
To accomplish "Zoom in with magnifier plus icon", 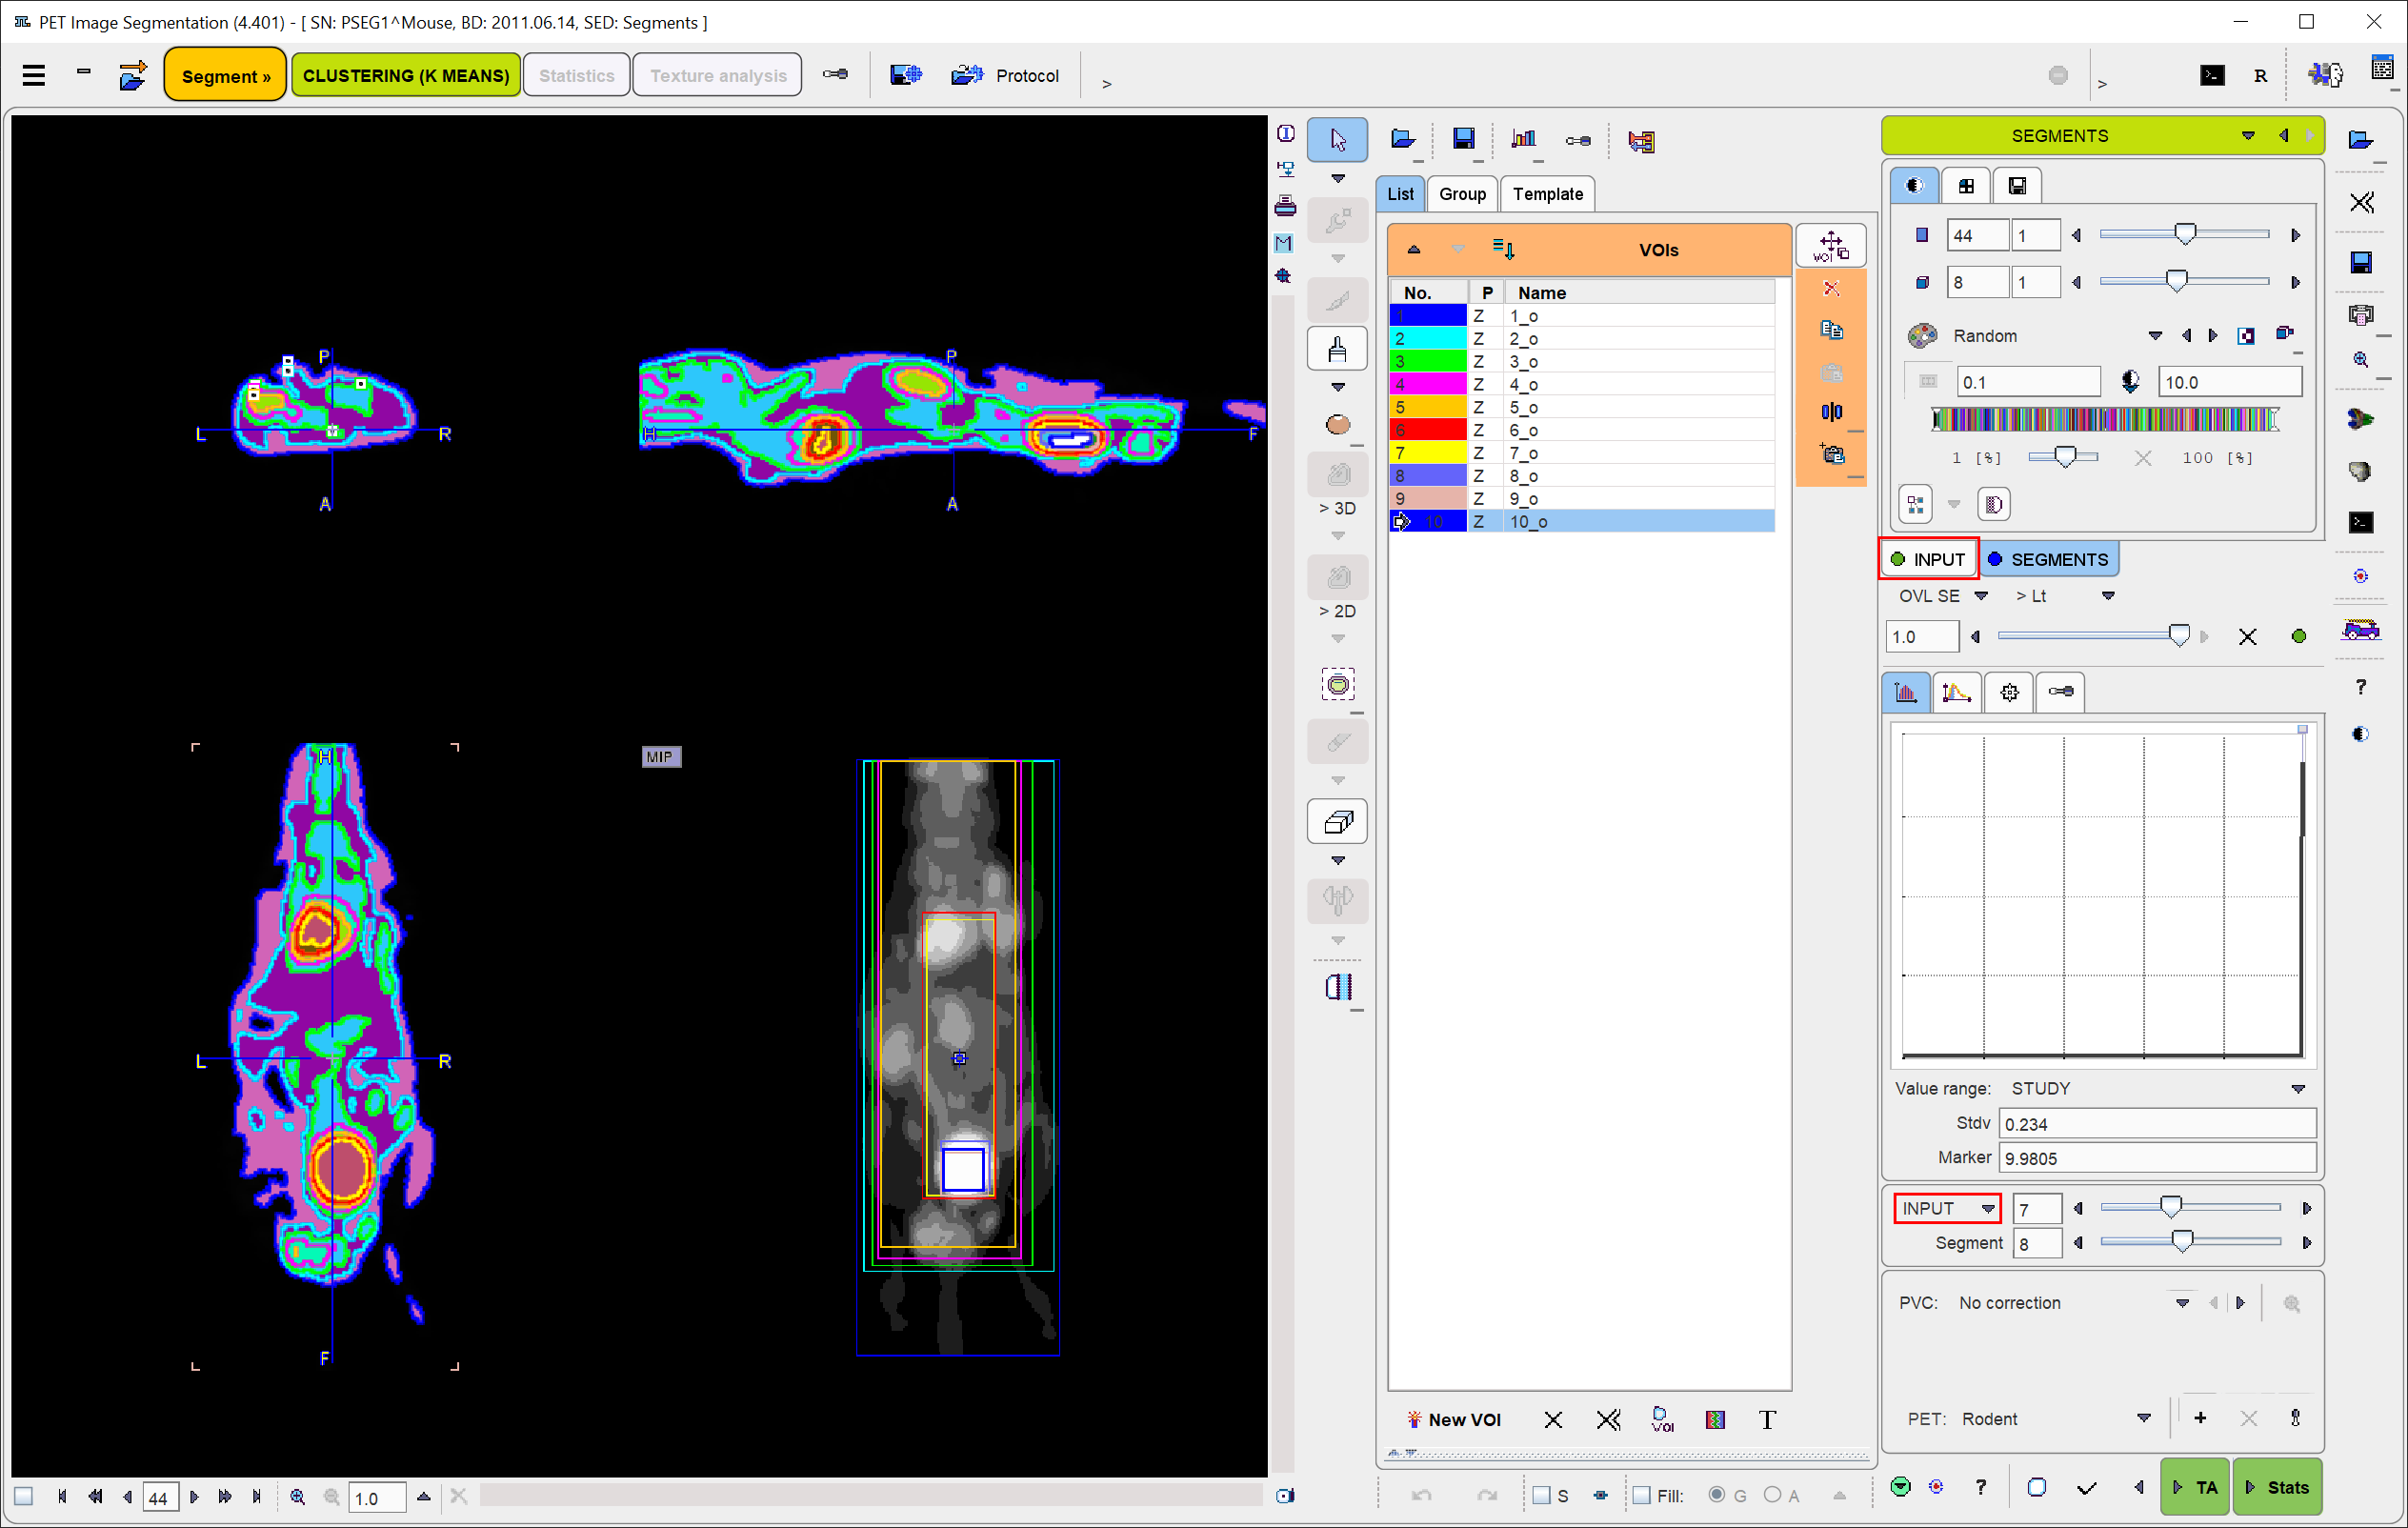I will 297,1496.
